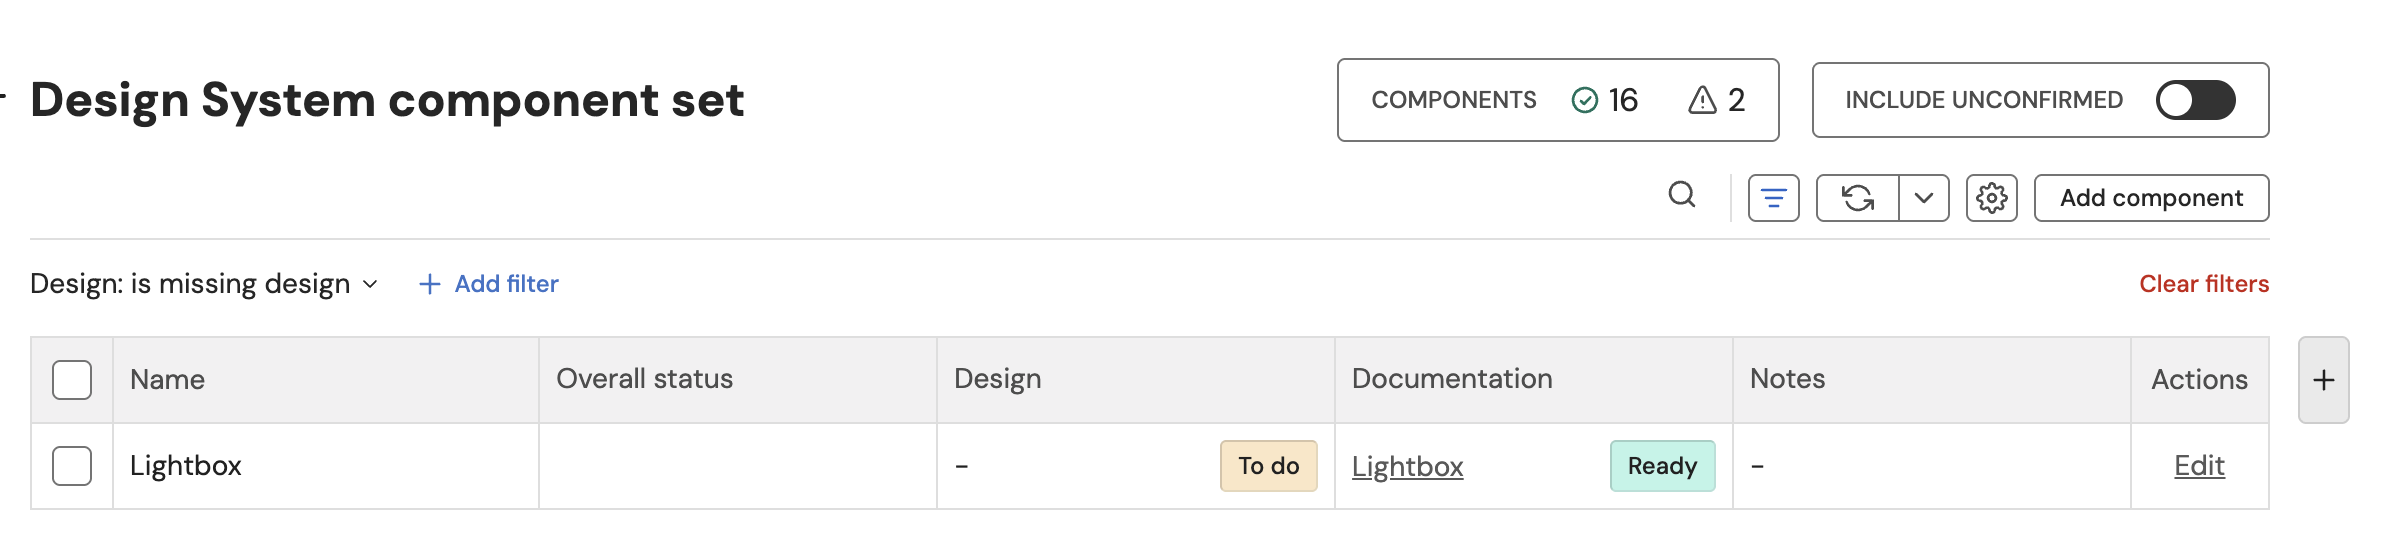
Task: Toggle the filter lines icon
Action: 1773,198
